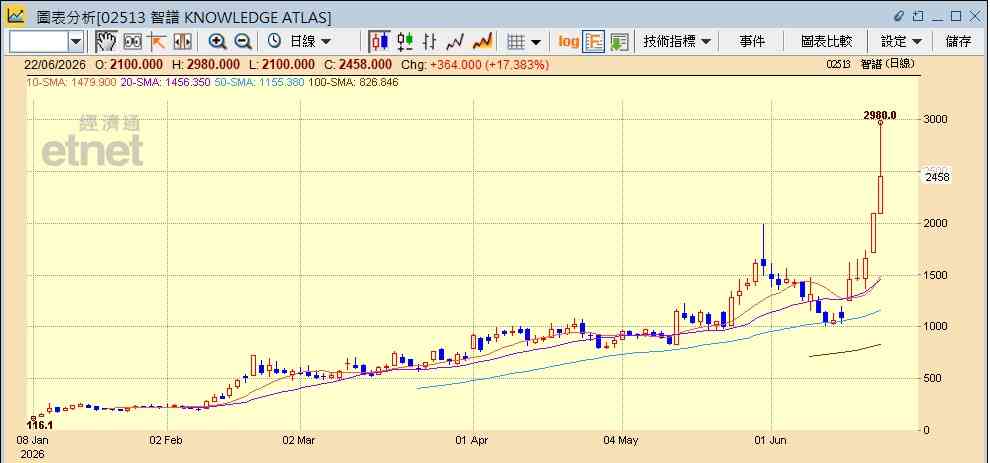Image resolution: width=990 pixels, height=463 pixels.
Task: Expand the grid lines dropdown arrow
Action: (536, 42)
